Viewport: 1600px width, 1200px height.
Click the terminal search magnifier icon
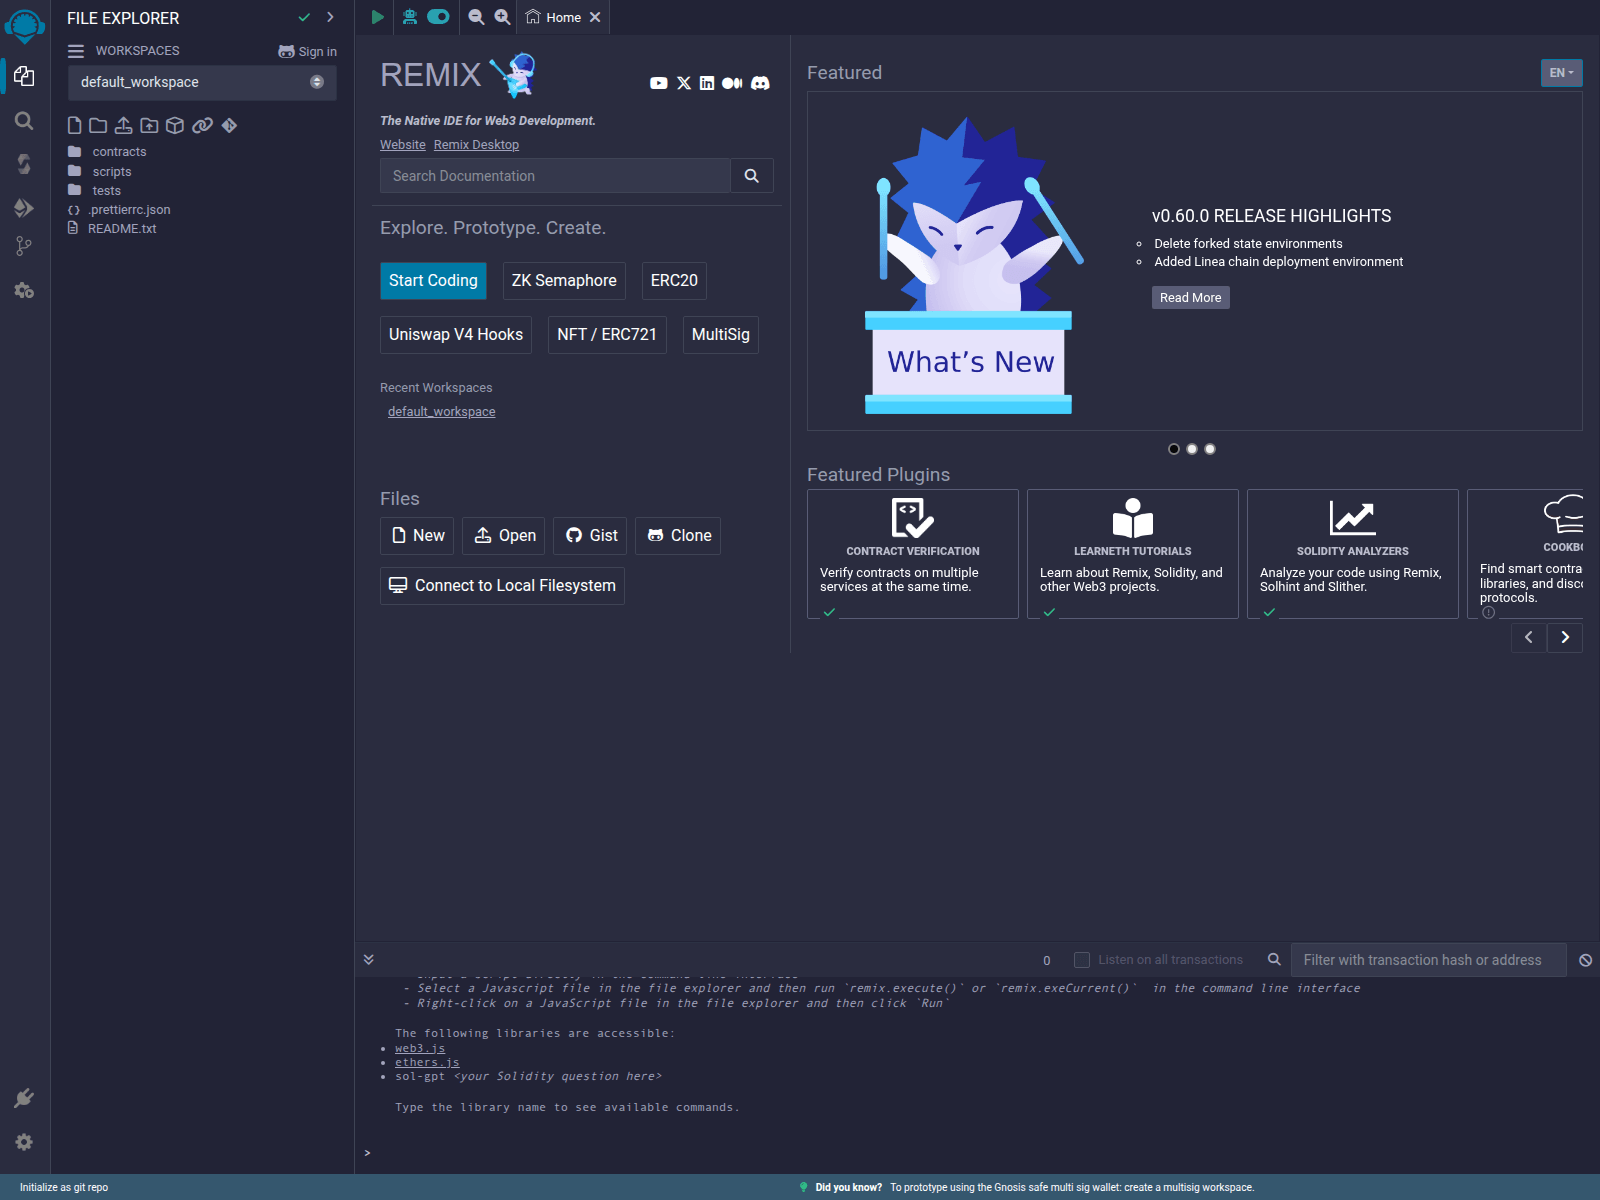tap(1274, 959)
